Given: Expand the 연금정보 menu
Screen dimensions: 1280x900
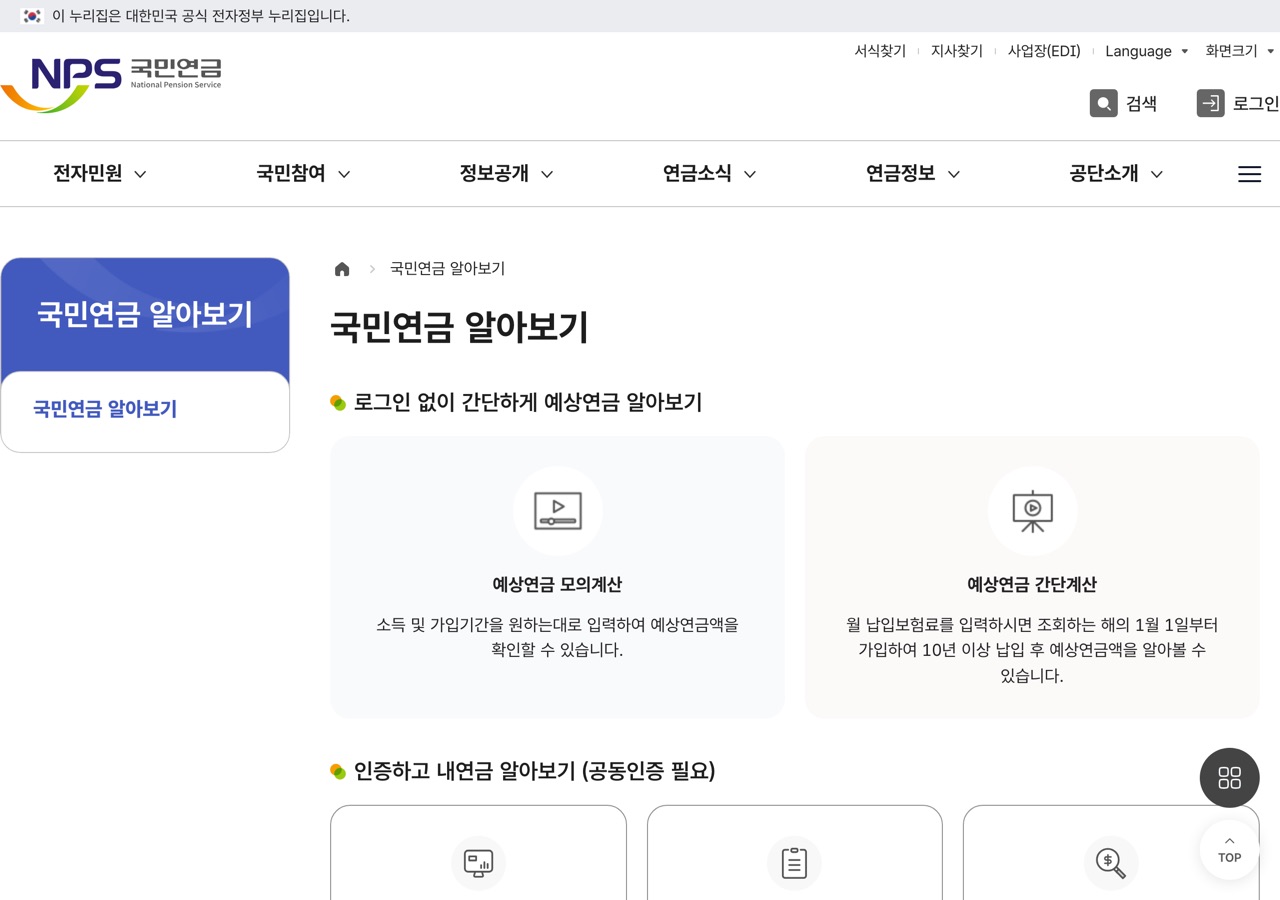Looking at the screenshot, I should click(912, 174).
